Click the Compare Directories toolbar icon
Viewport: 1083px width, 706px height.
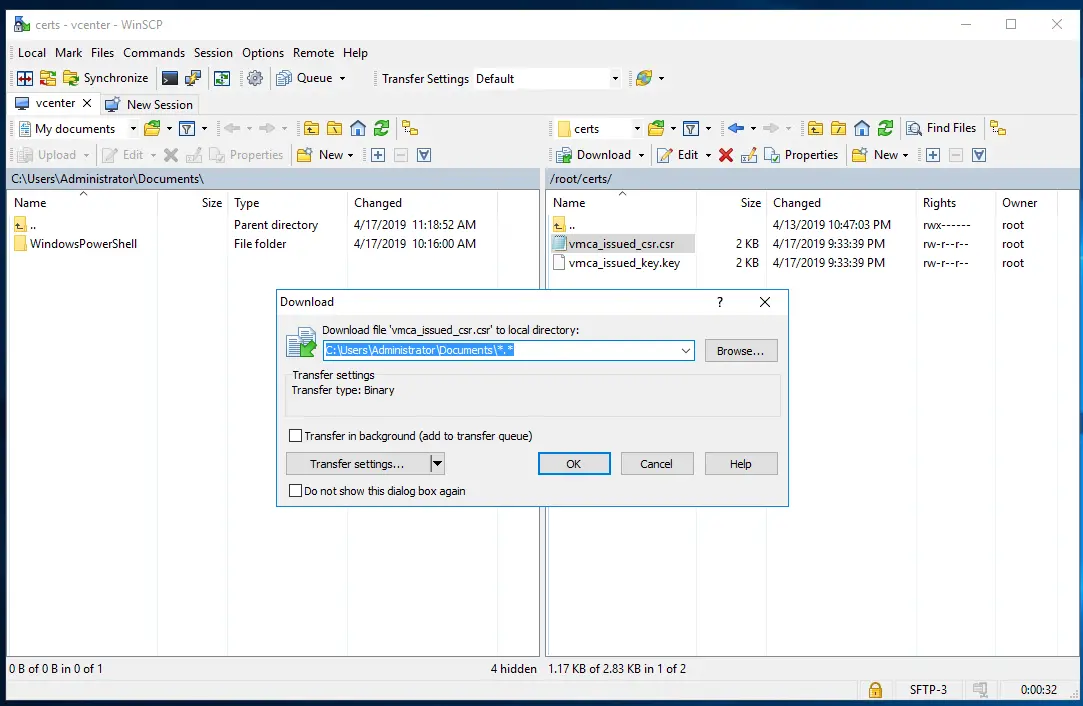point(25,78)
